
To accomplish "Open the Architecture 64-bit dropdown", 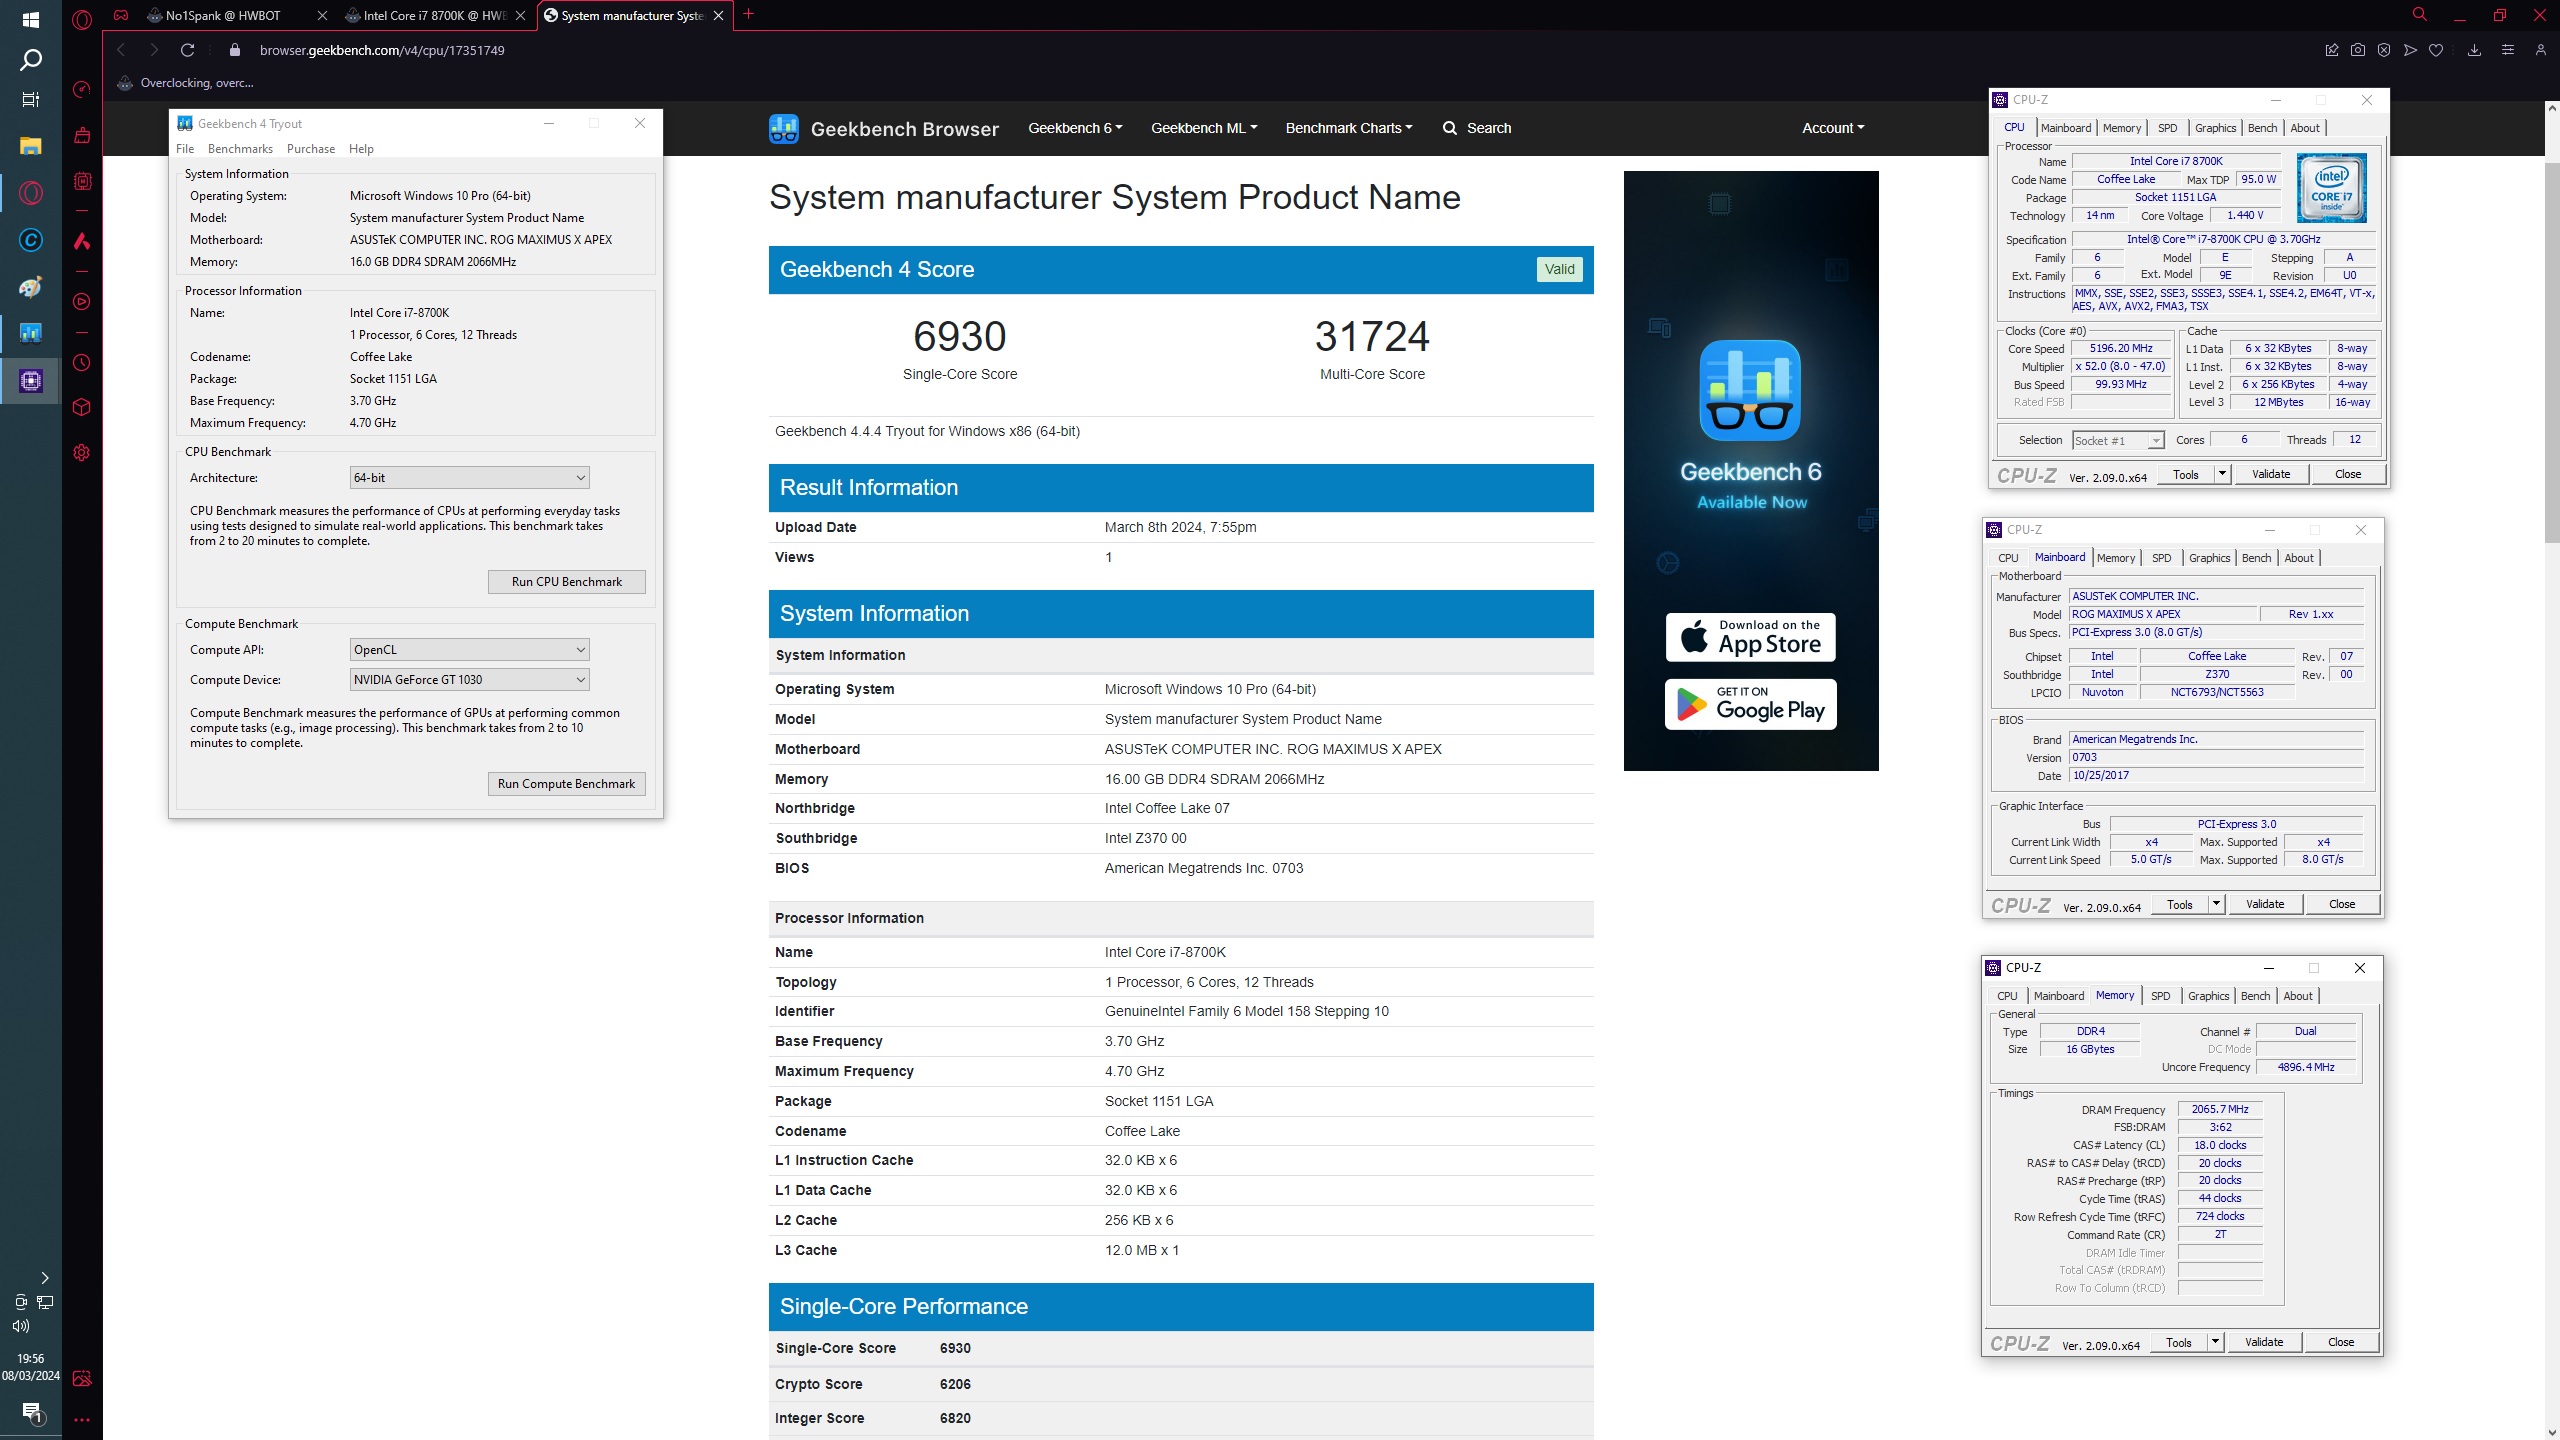I will (469, 478).
